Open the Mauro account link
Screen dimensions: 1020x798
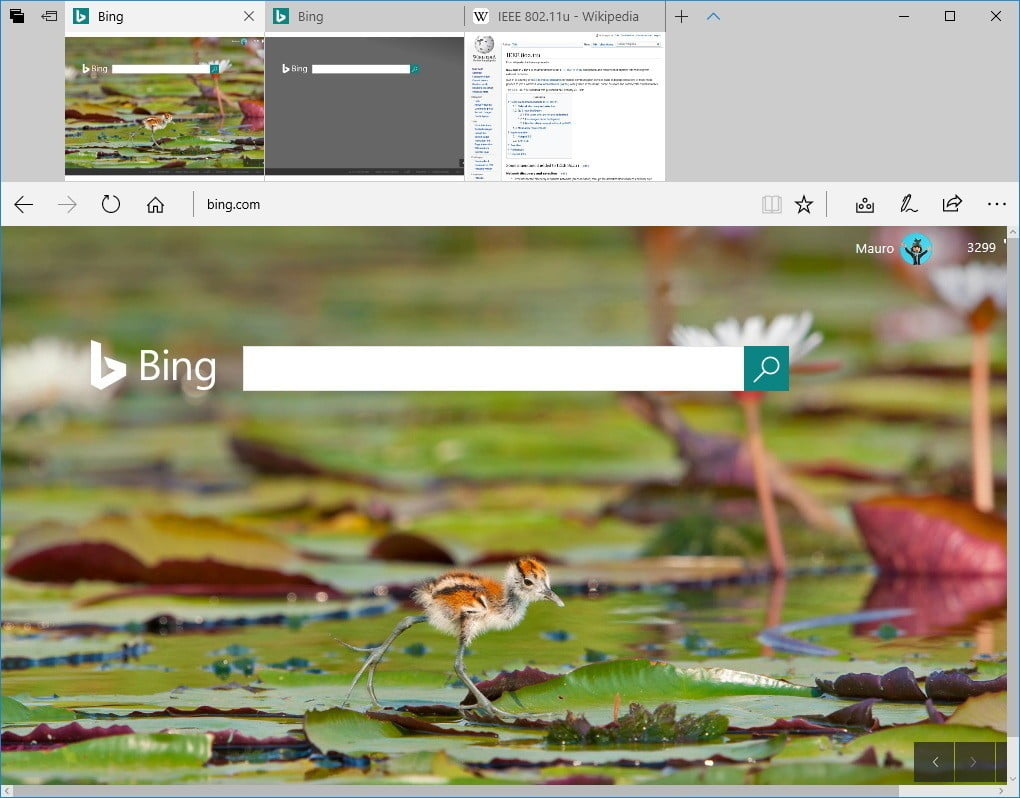coord(876,248)
